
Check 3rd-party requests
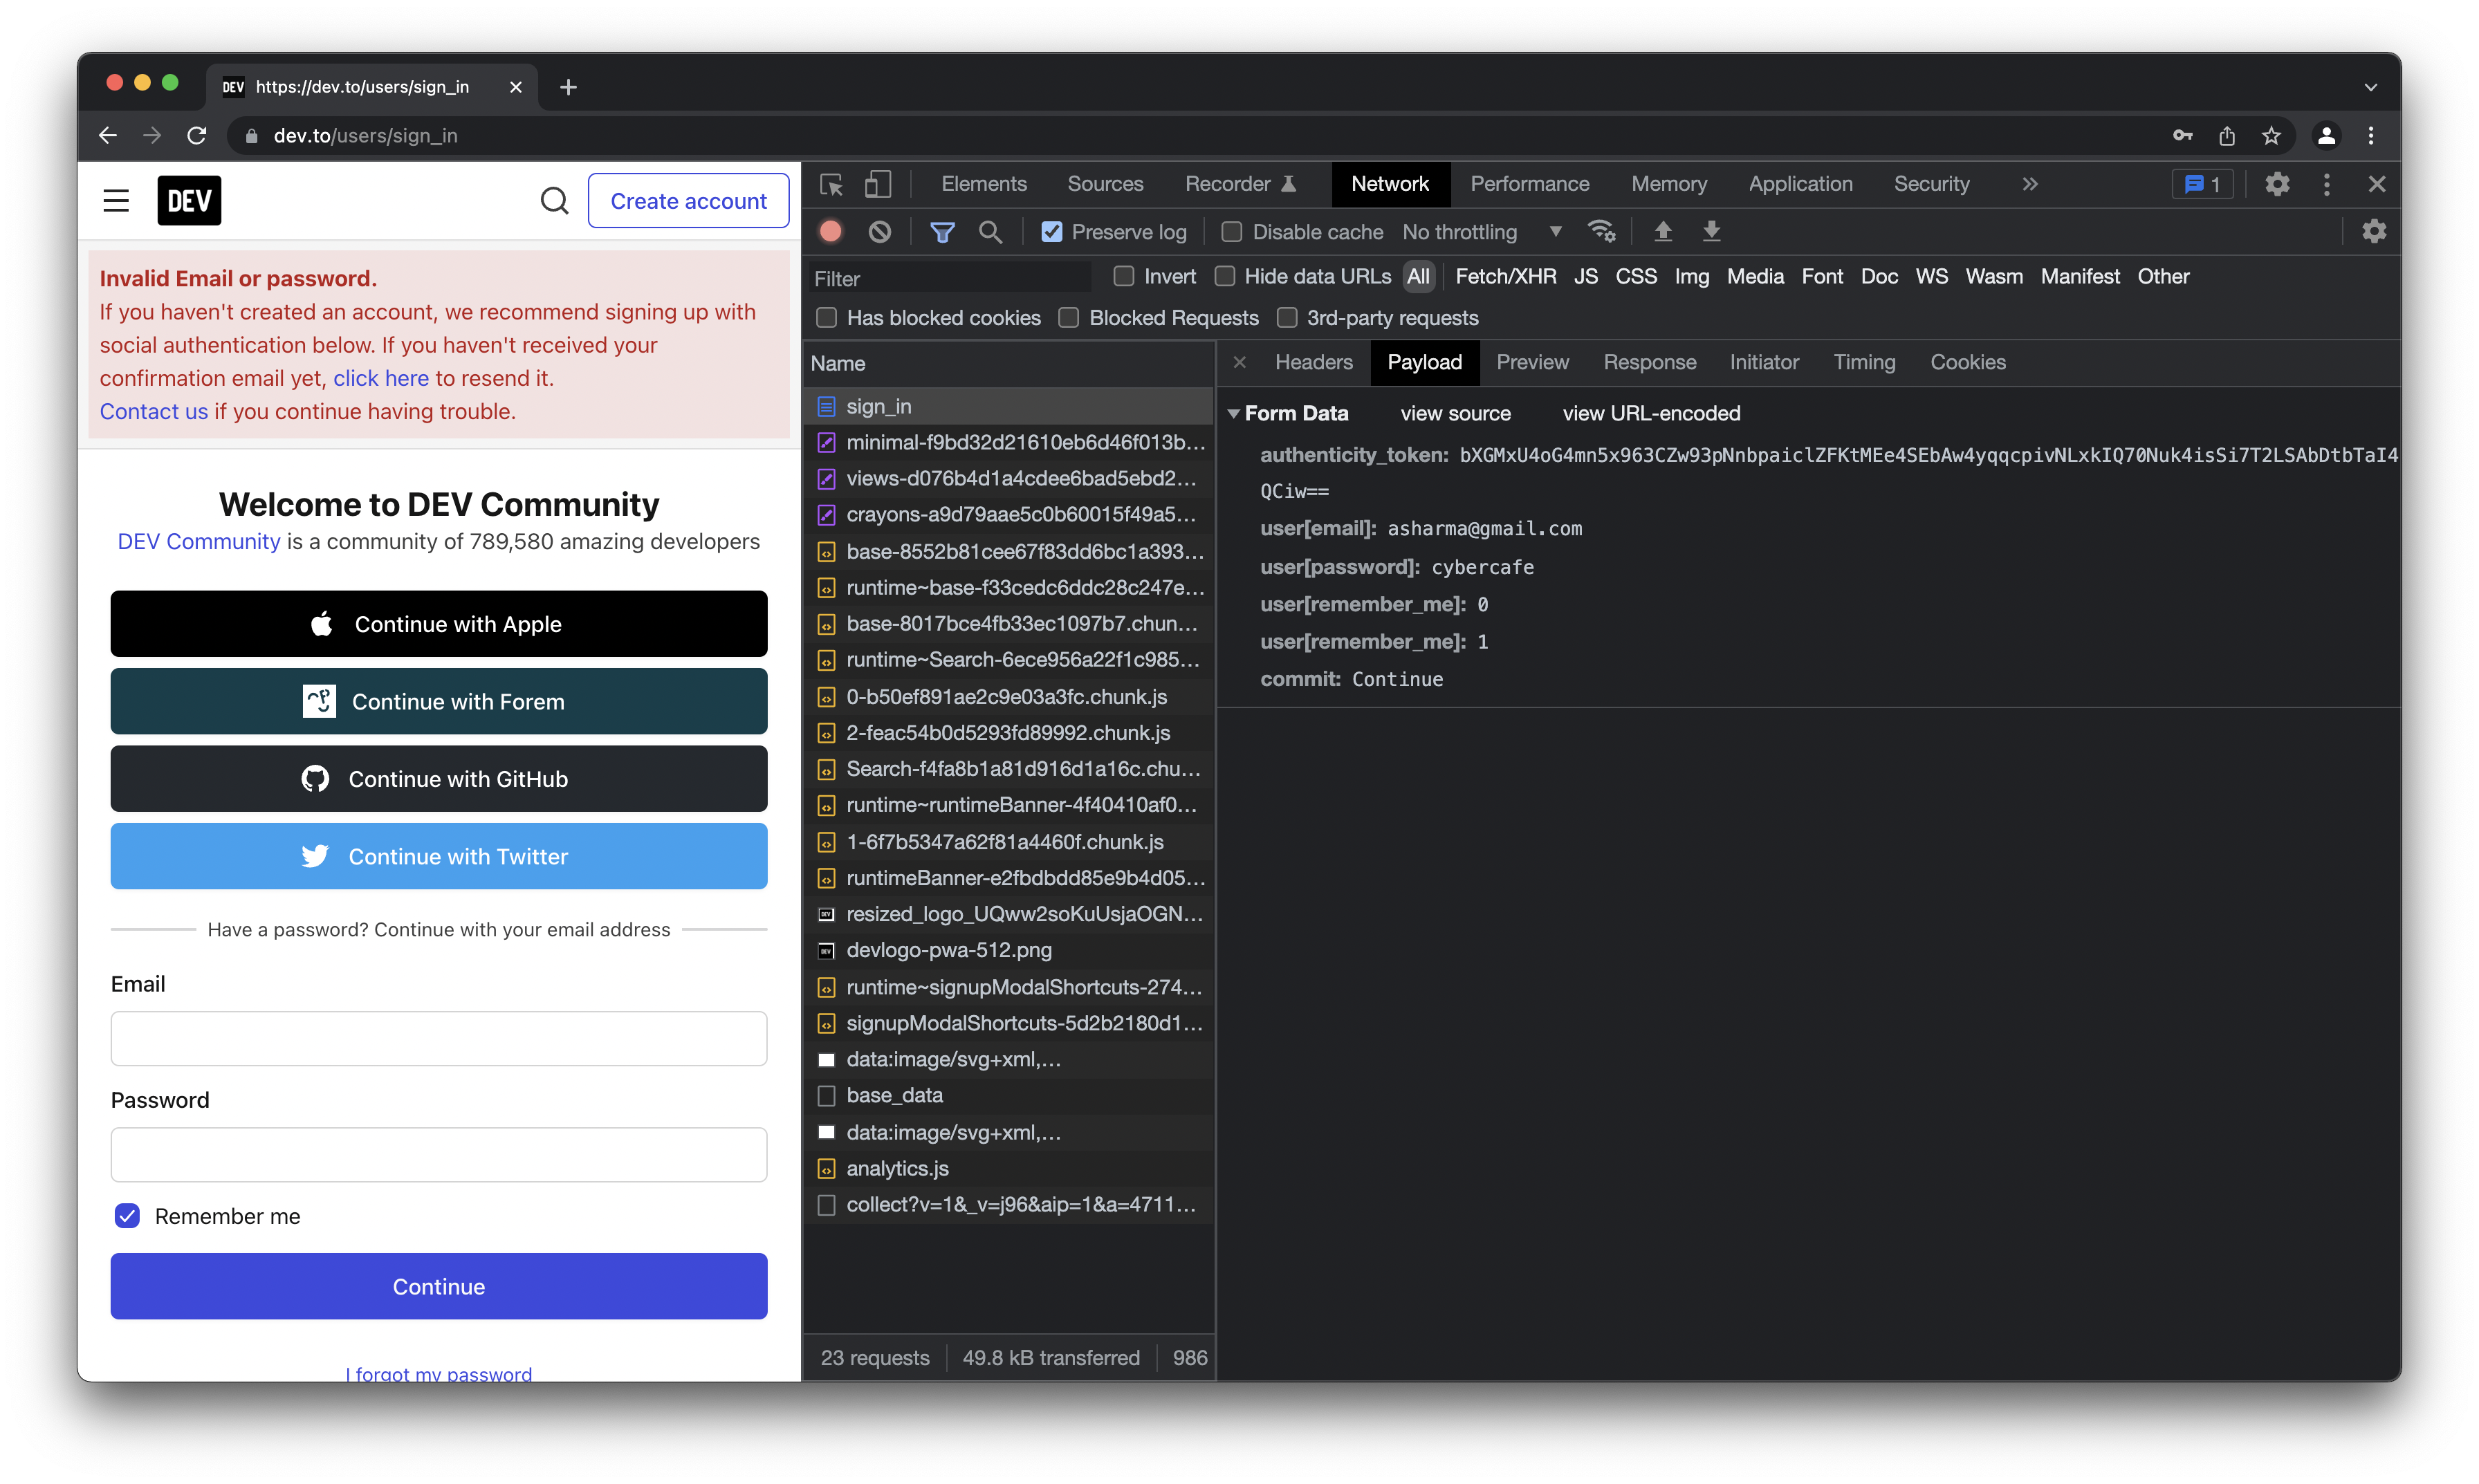click(1286, 318)
